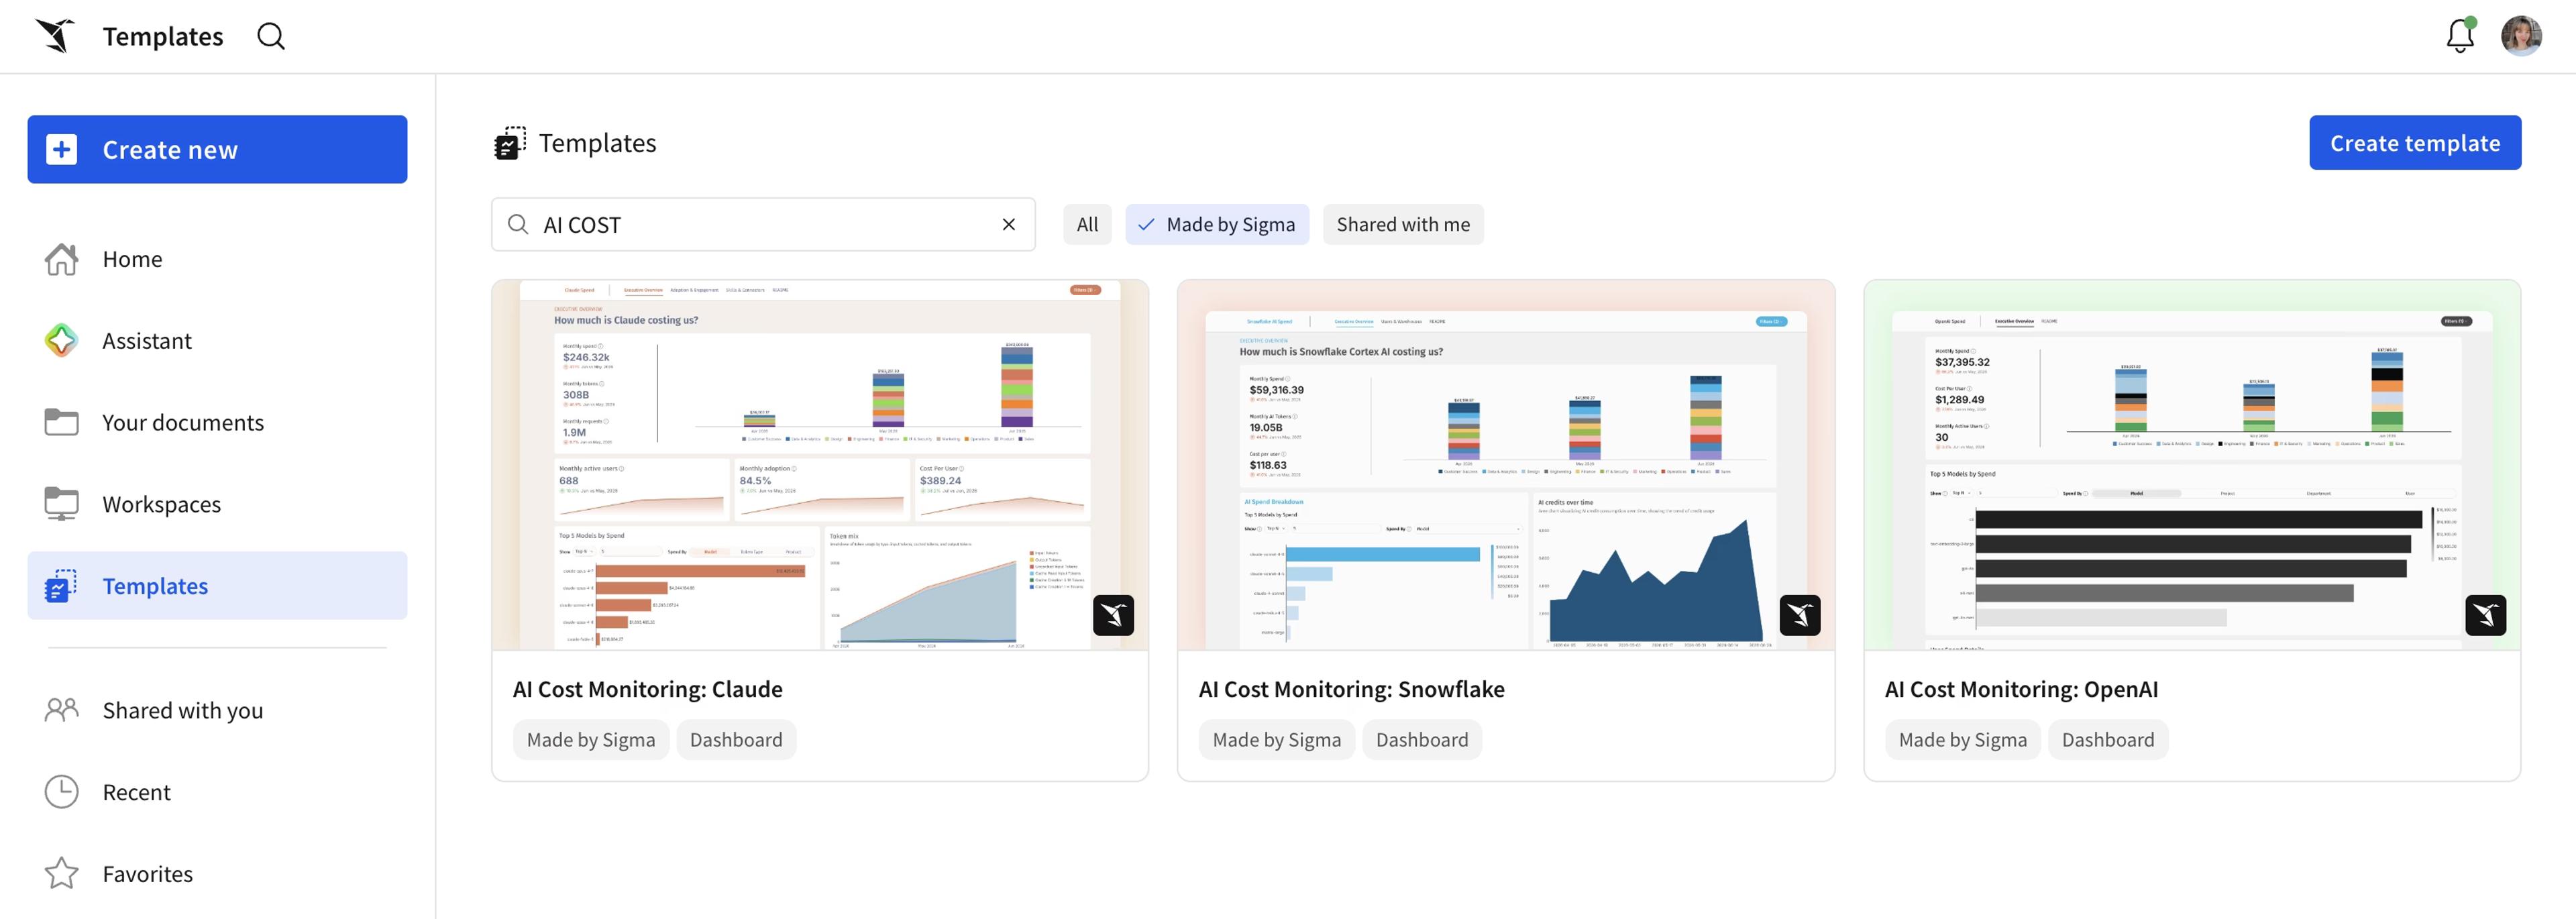Open the OpenAI template thumbnail
The width and height of the screenshot is (2576, 919).
click(x=2192, y=465)
